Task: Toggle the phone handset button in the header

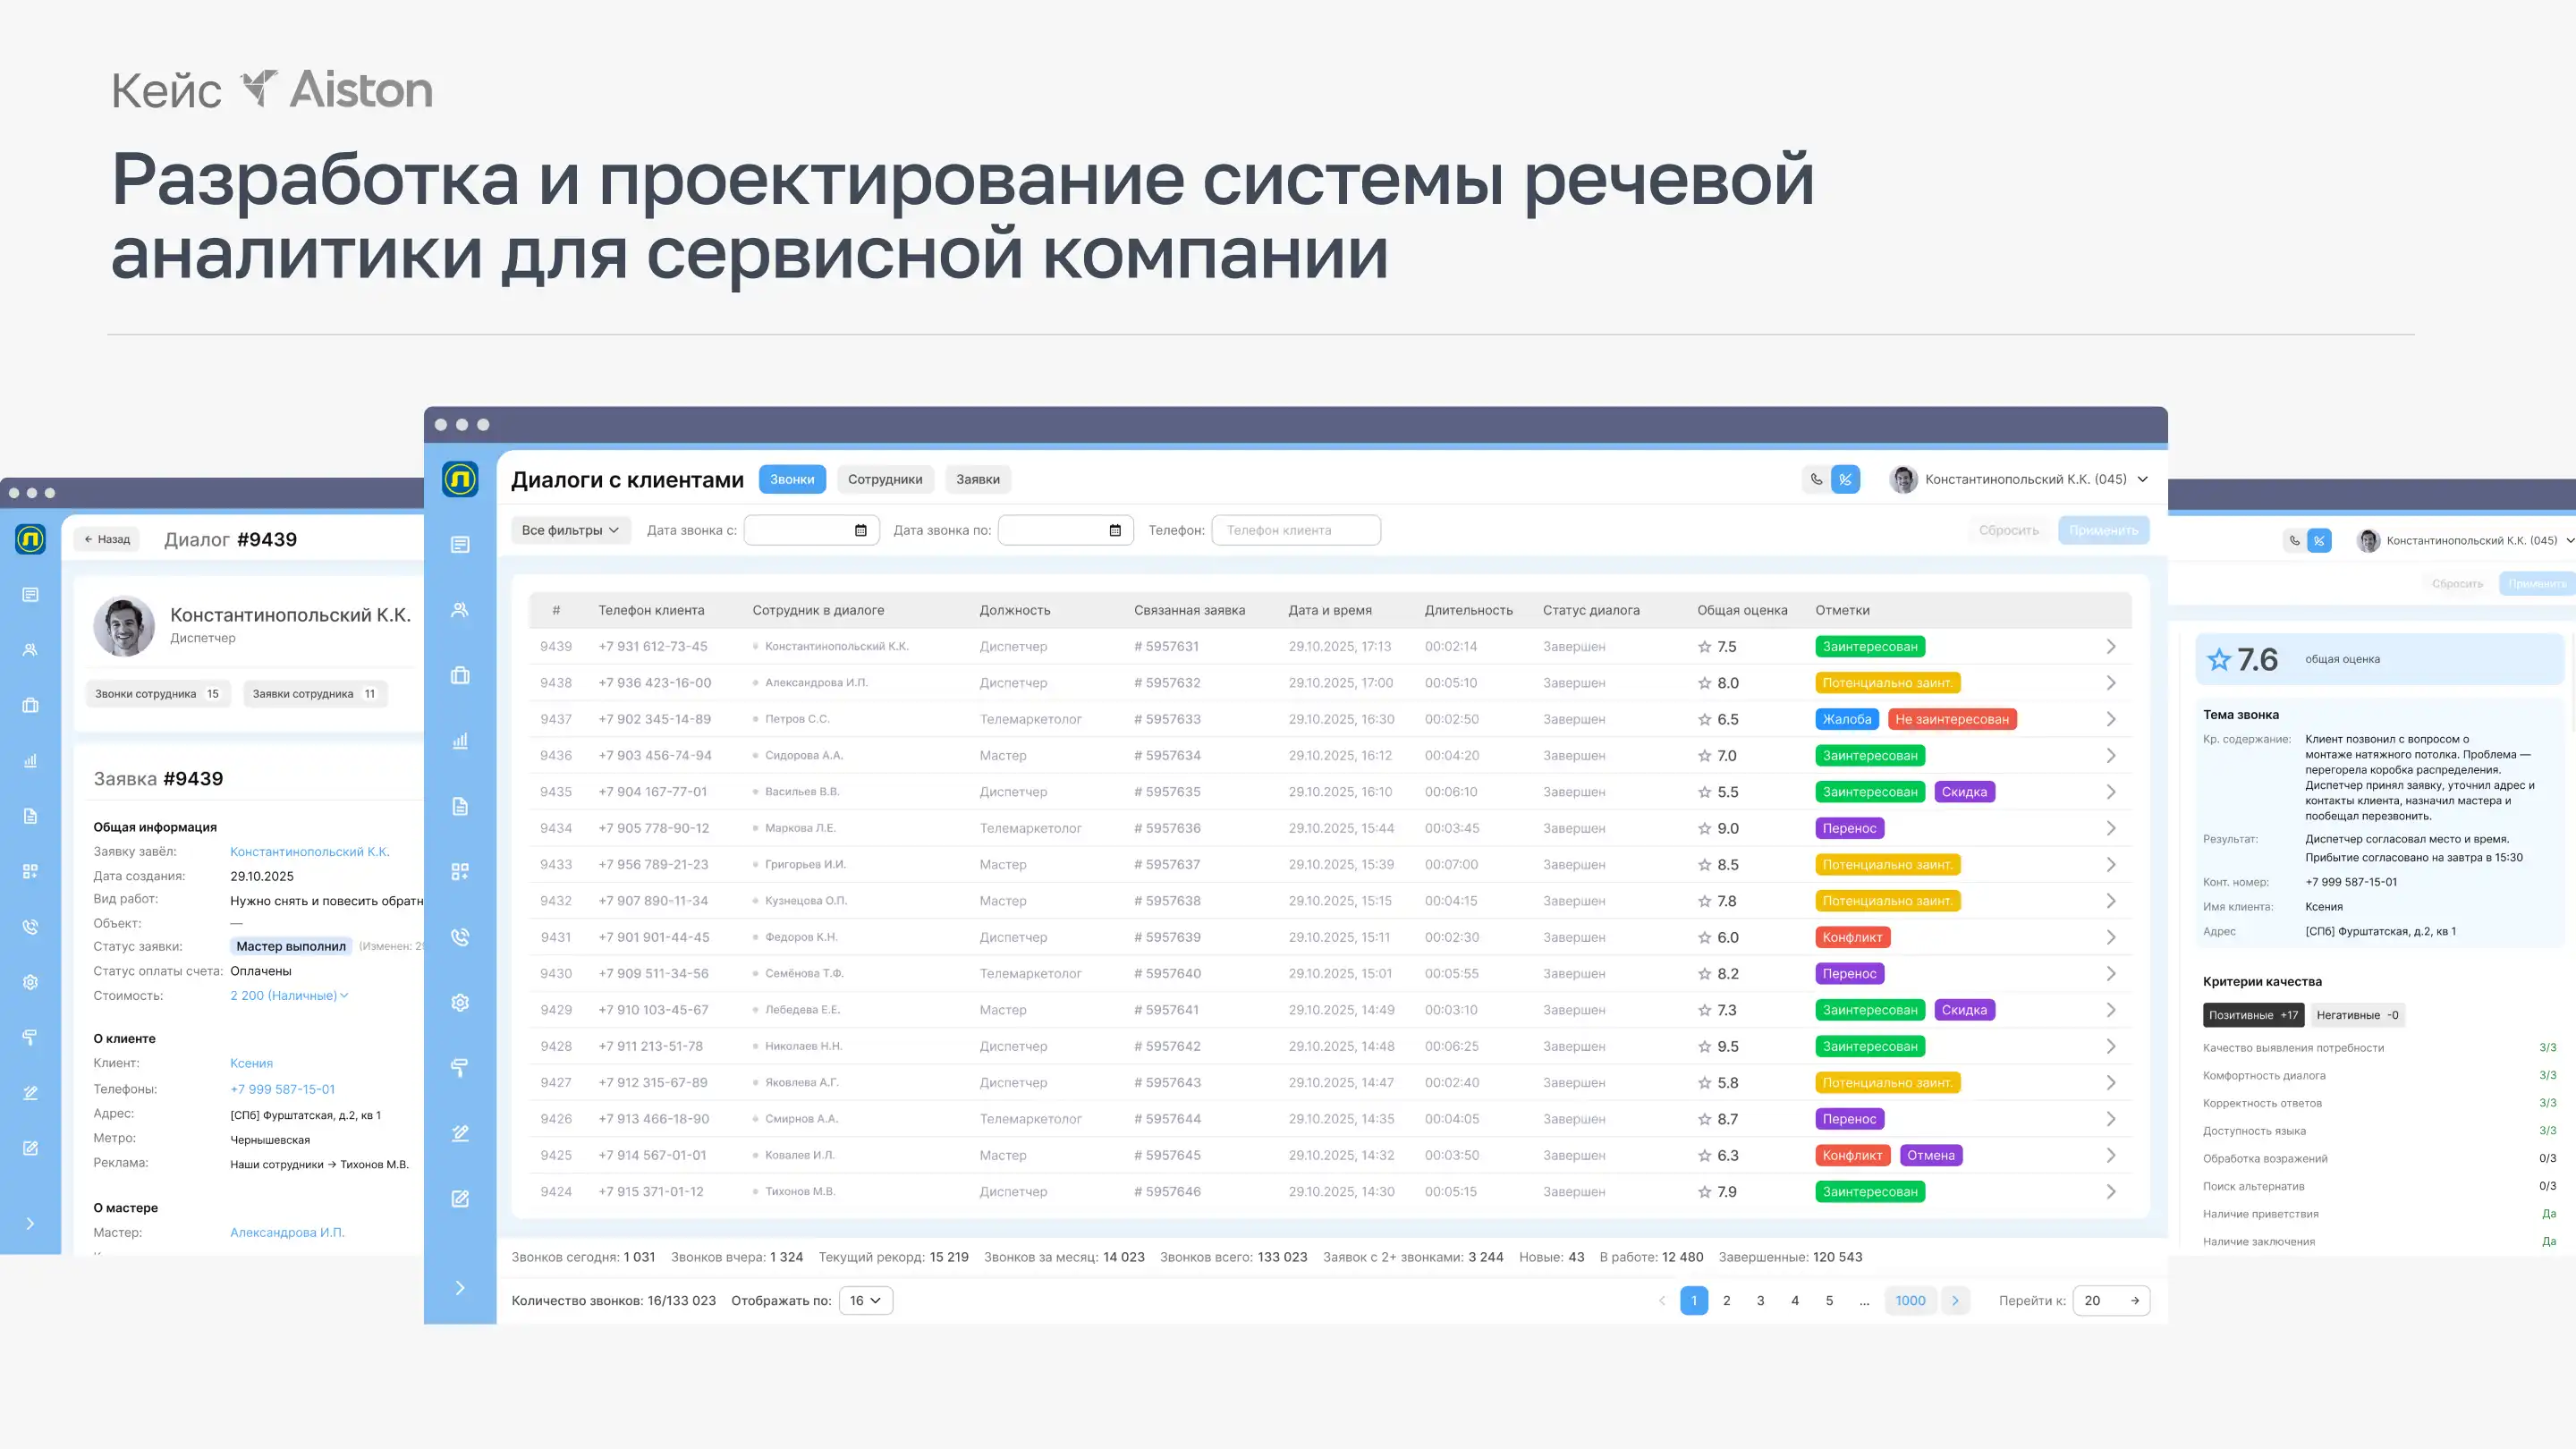Action: click(x=1815, y=479)
